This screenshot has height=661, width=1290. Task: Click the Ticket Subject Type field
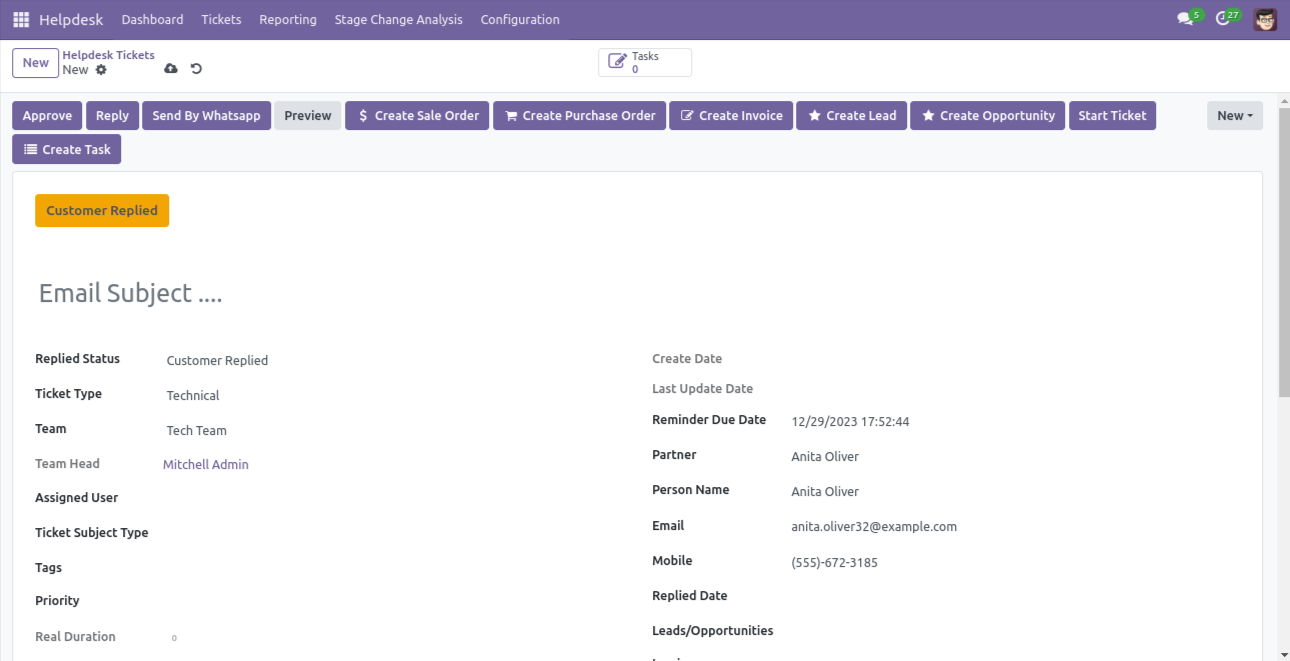pyautogui.click(x=395, y=533)
